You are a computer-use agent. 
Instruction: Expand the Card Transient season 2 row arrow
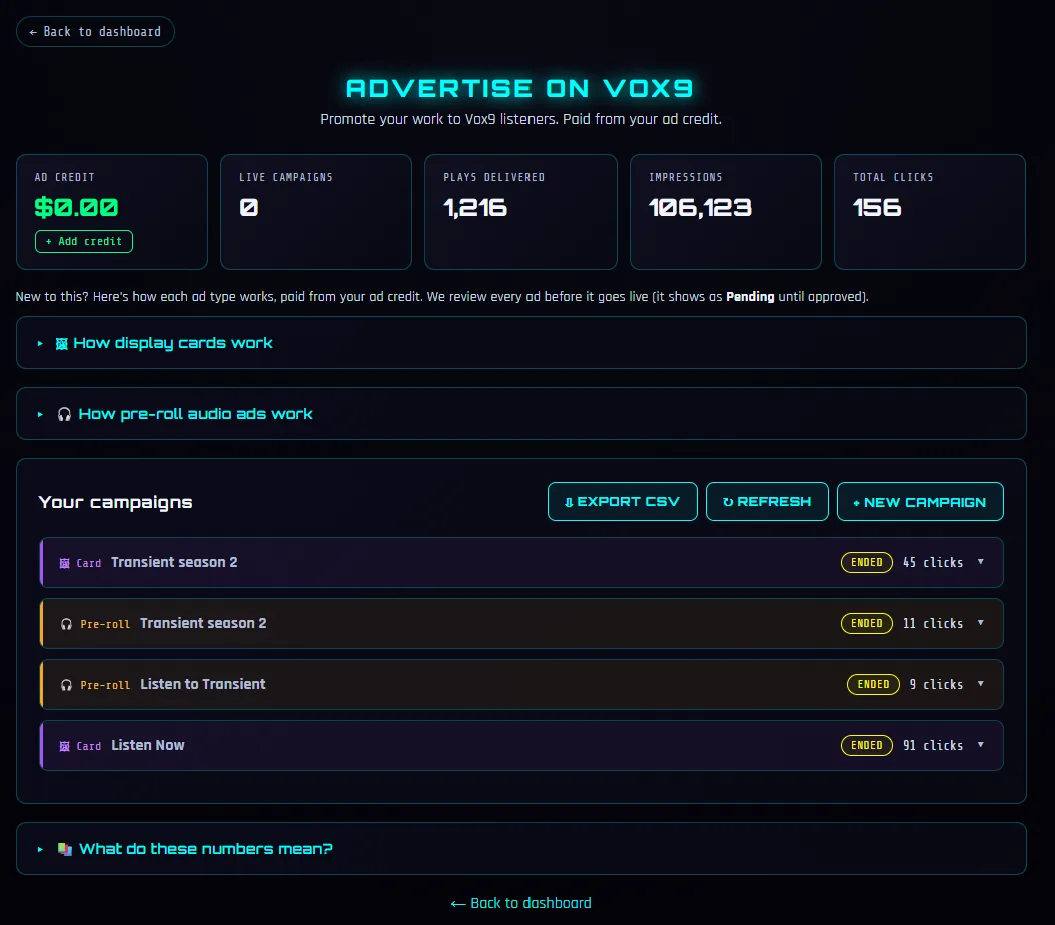point(980,562)
